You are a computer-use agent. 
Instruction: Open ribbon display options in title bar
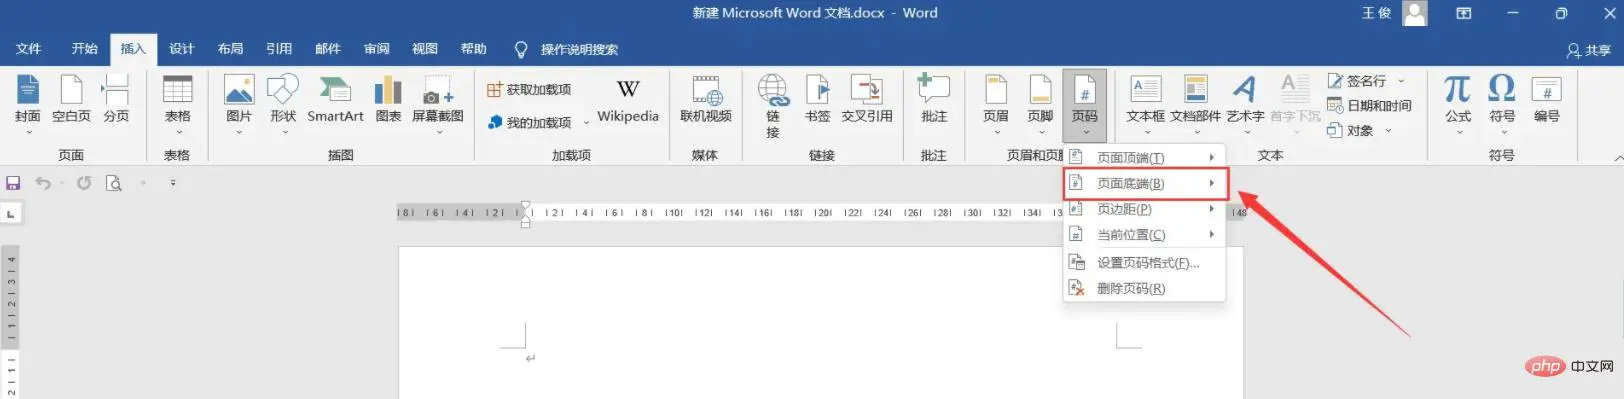[1464, 13]
